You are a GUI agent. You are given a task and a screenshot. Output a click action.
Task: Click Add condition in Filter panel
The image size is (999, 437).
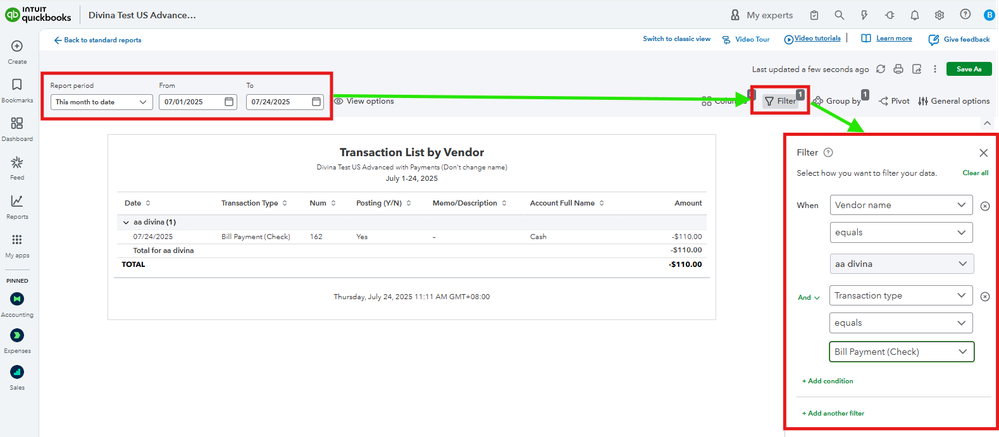(828, 381)
